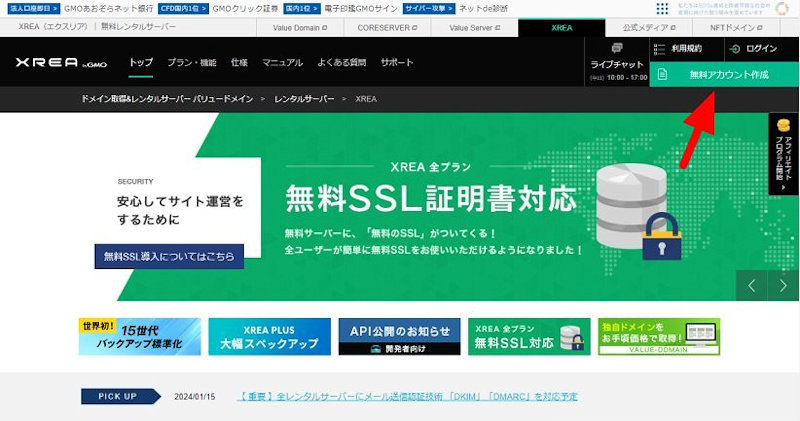
Task: Open the affiliate program side tab
Action: (783, 159)
